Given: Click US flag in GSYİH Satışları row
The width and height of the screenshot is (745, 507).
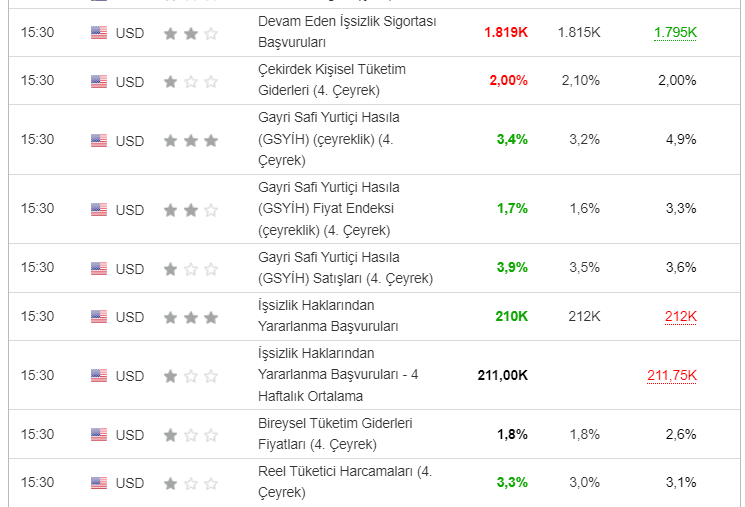Looking at the screenshot, I should 99,268.
